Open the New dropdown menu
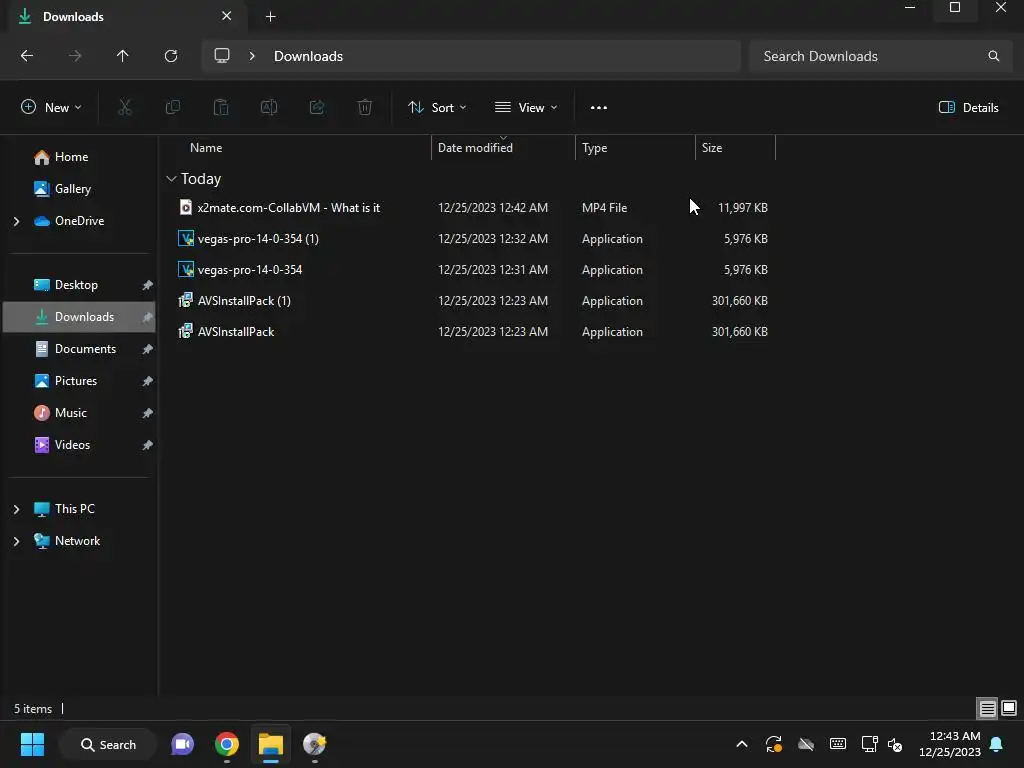This screenshot has width=1024, height=768. [51, 108]
